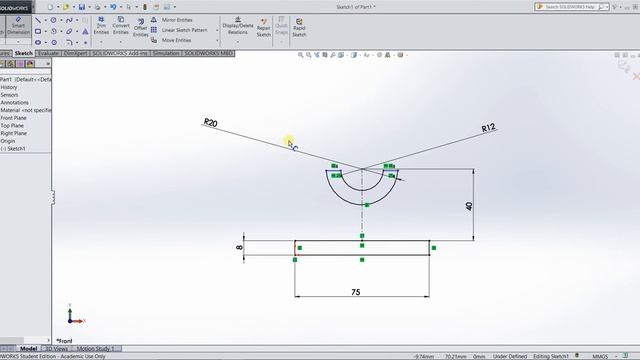Click Sensors in the feature tree
This screenshot has width=640, height=360.
point(9,95)
